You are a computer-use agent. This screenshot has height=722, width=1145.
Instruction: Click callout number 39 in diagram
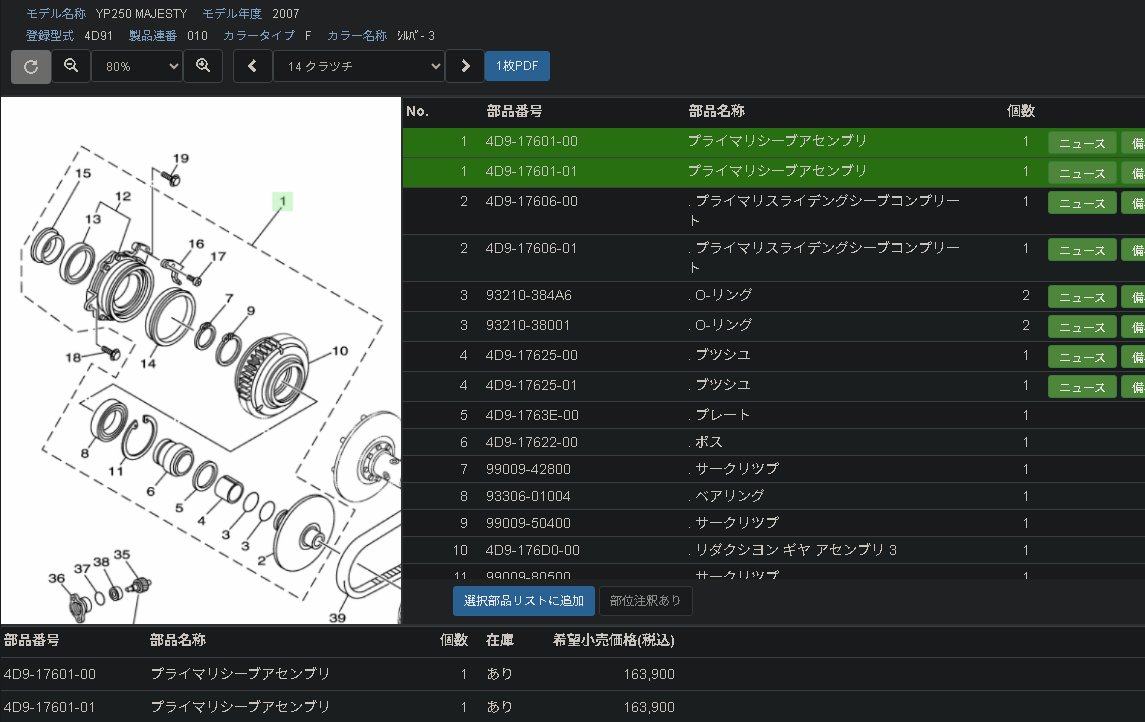[337, 618]
